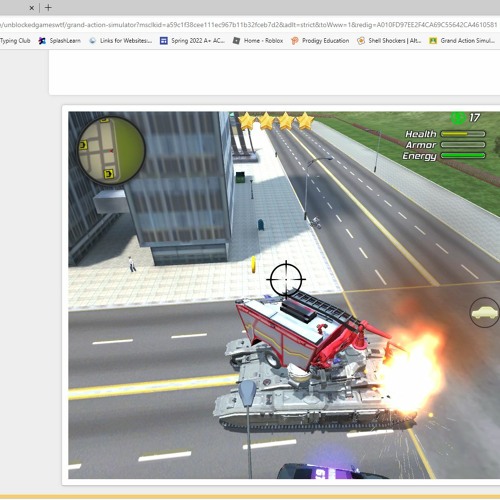Click the Prodigy Education bookmark favicon

295,41
